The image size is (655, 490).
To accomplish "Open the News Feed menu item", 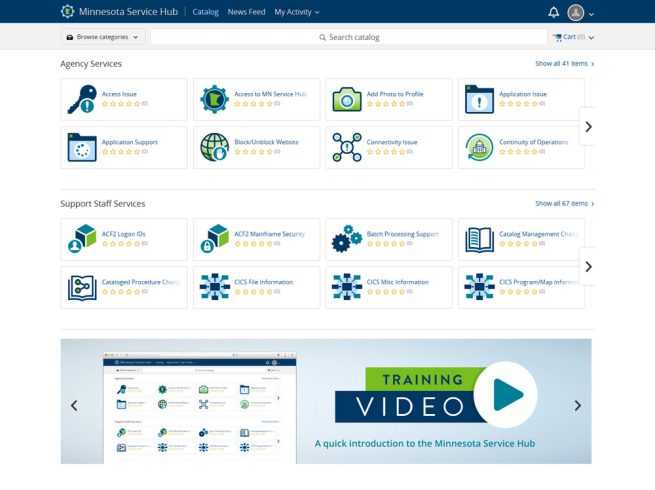I will pos(246,12).
